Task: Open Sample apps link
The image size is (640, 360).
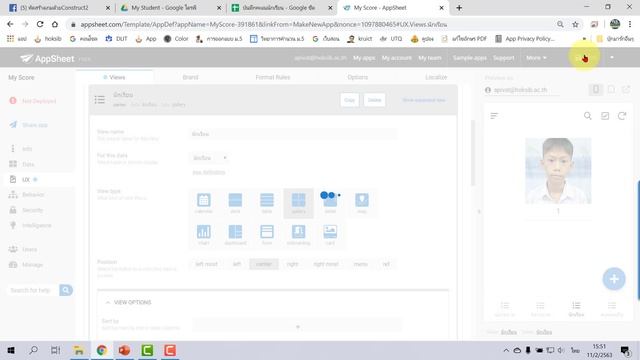Action: click(469, 58)
